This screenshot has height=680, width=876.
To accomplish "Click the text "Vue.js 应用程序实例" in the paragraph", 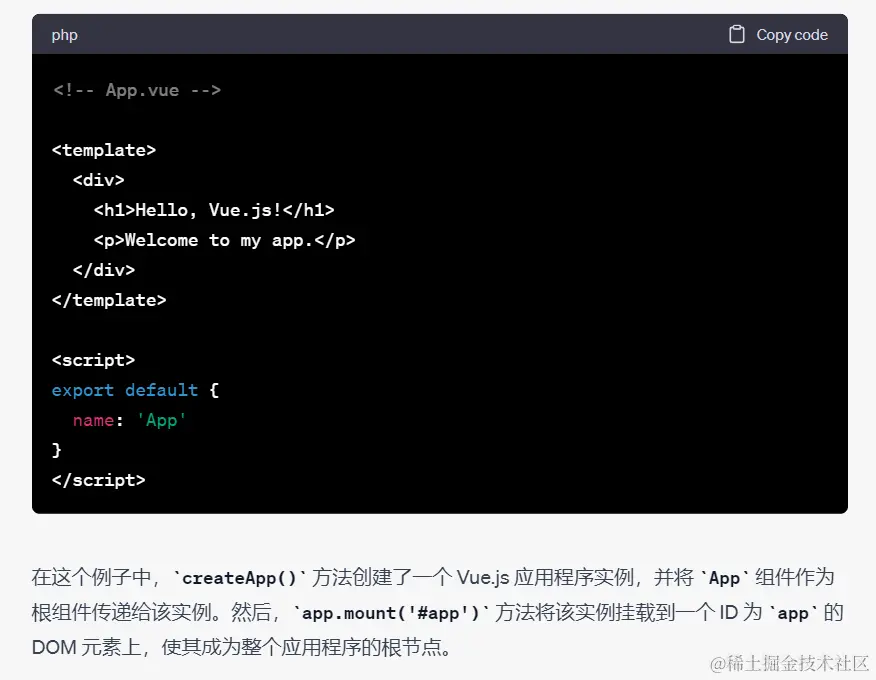I will pos(544,577).
